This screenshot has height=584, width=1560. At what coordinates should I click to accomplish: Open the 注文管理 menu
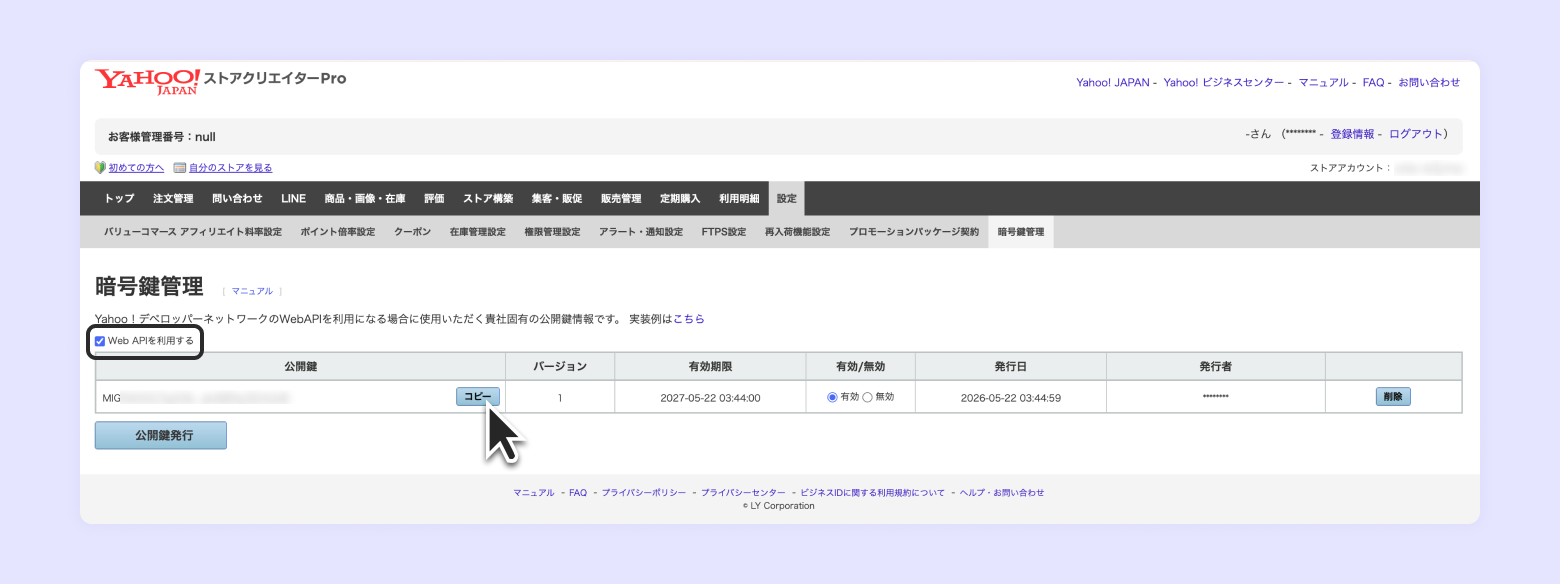pos(173,199)
